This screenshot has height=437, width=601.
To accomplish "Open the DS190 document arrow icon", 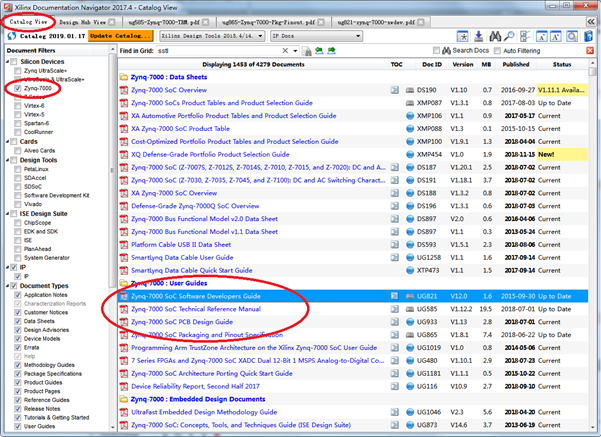I will pyautogui.click(x=396, y=90).
